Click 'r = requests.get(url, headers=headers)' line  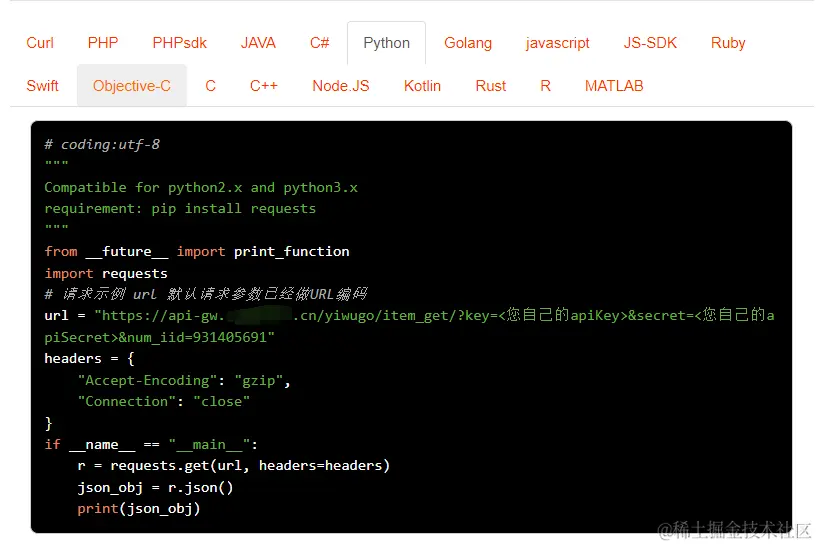point(233,466)
